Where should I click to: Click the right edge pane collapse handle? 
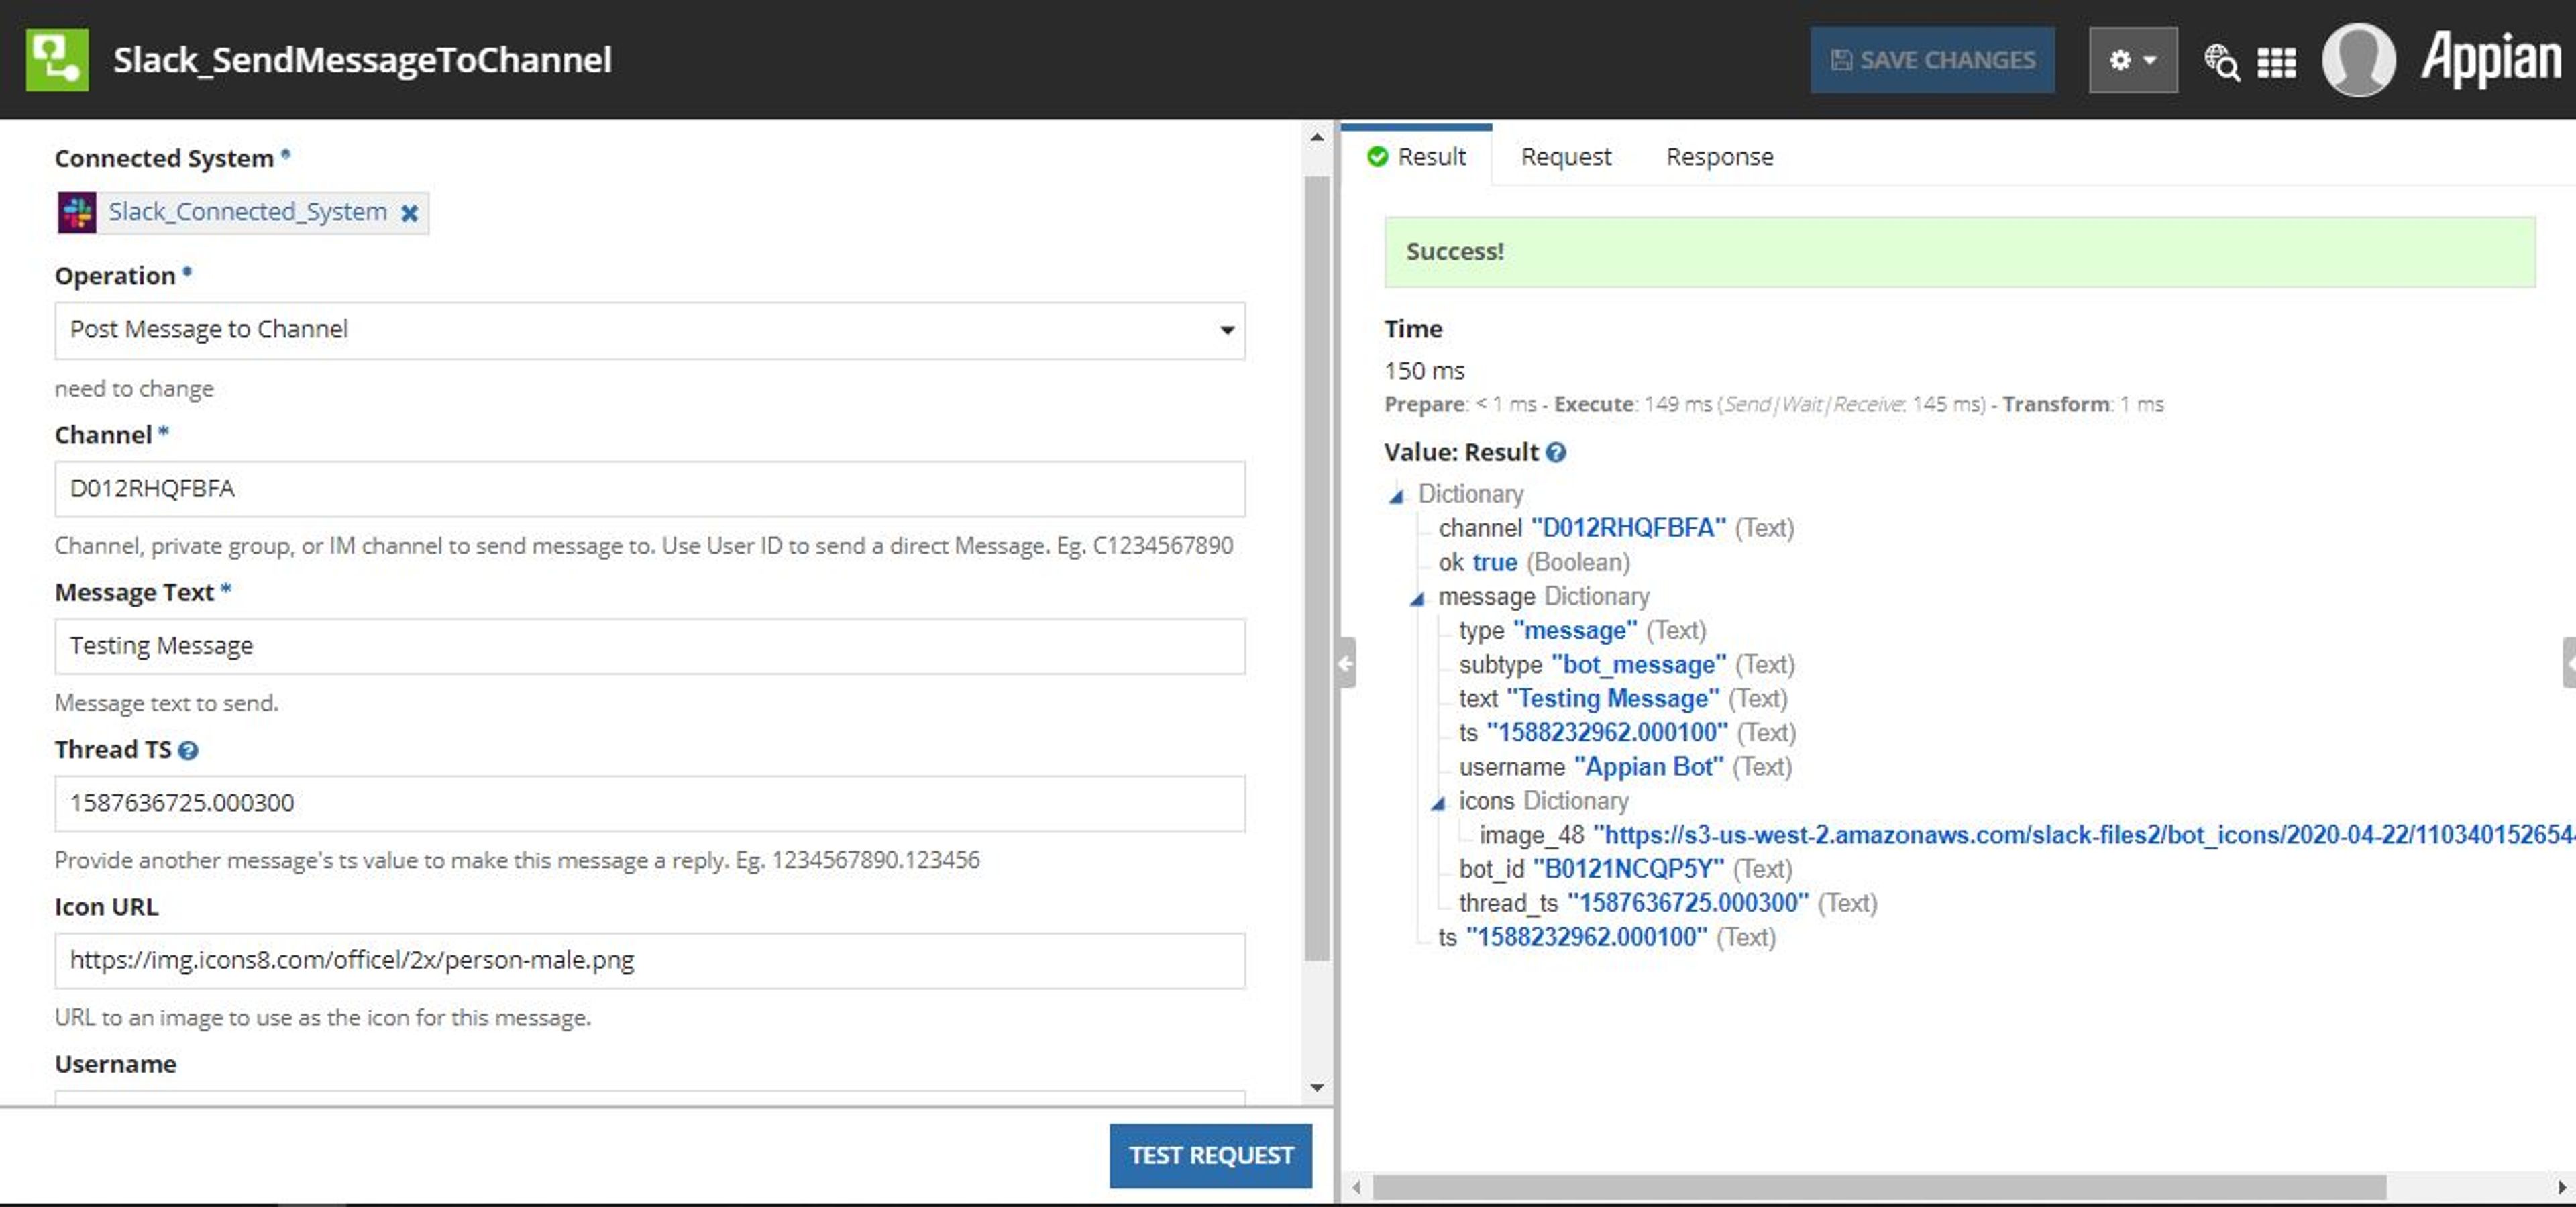2569,662
